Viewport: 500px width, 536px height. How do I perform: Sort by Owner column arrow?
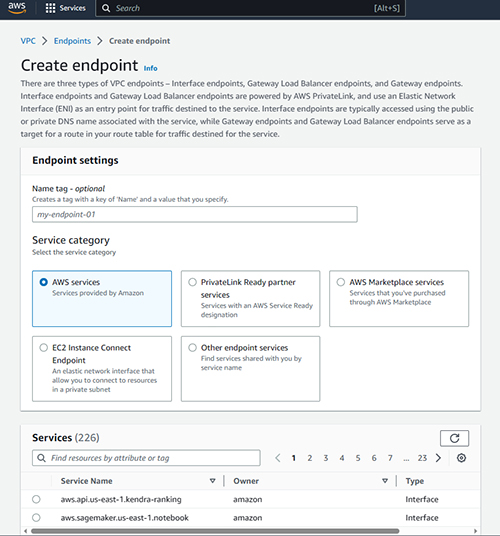[x=385, y=481]
